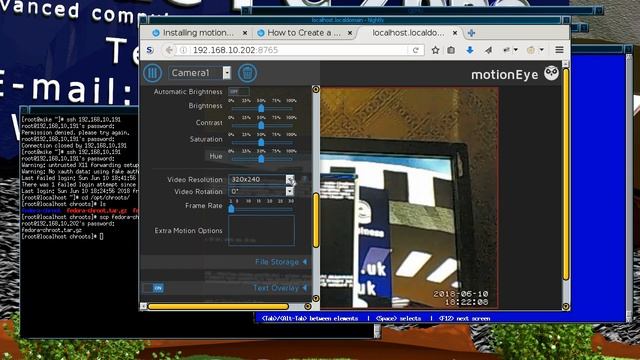640x360 pixels.
Task: Click the camera live video frame
Action: click(x=409, y=198)
